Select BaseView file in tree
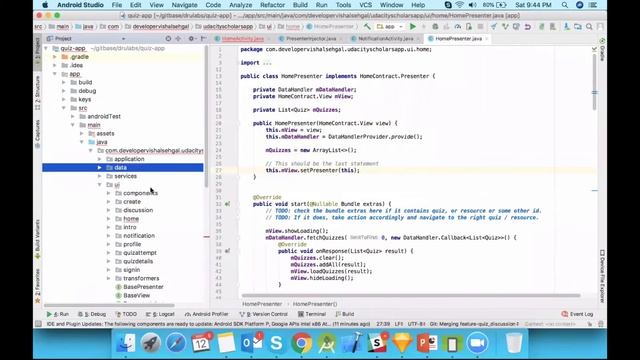The width and height of the screenshot is (640, 360). (x=136, y=296)
